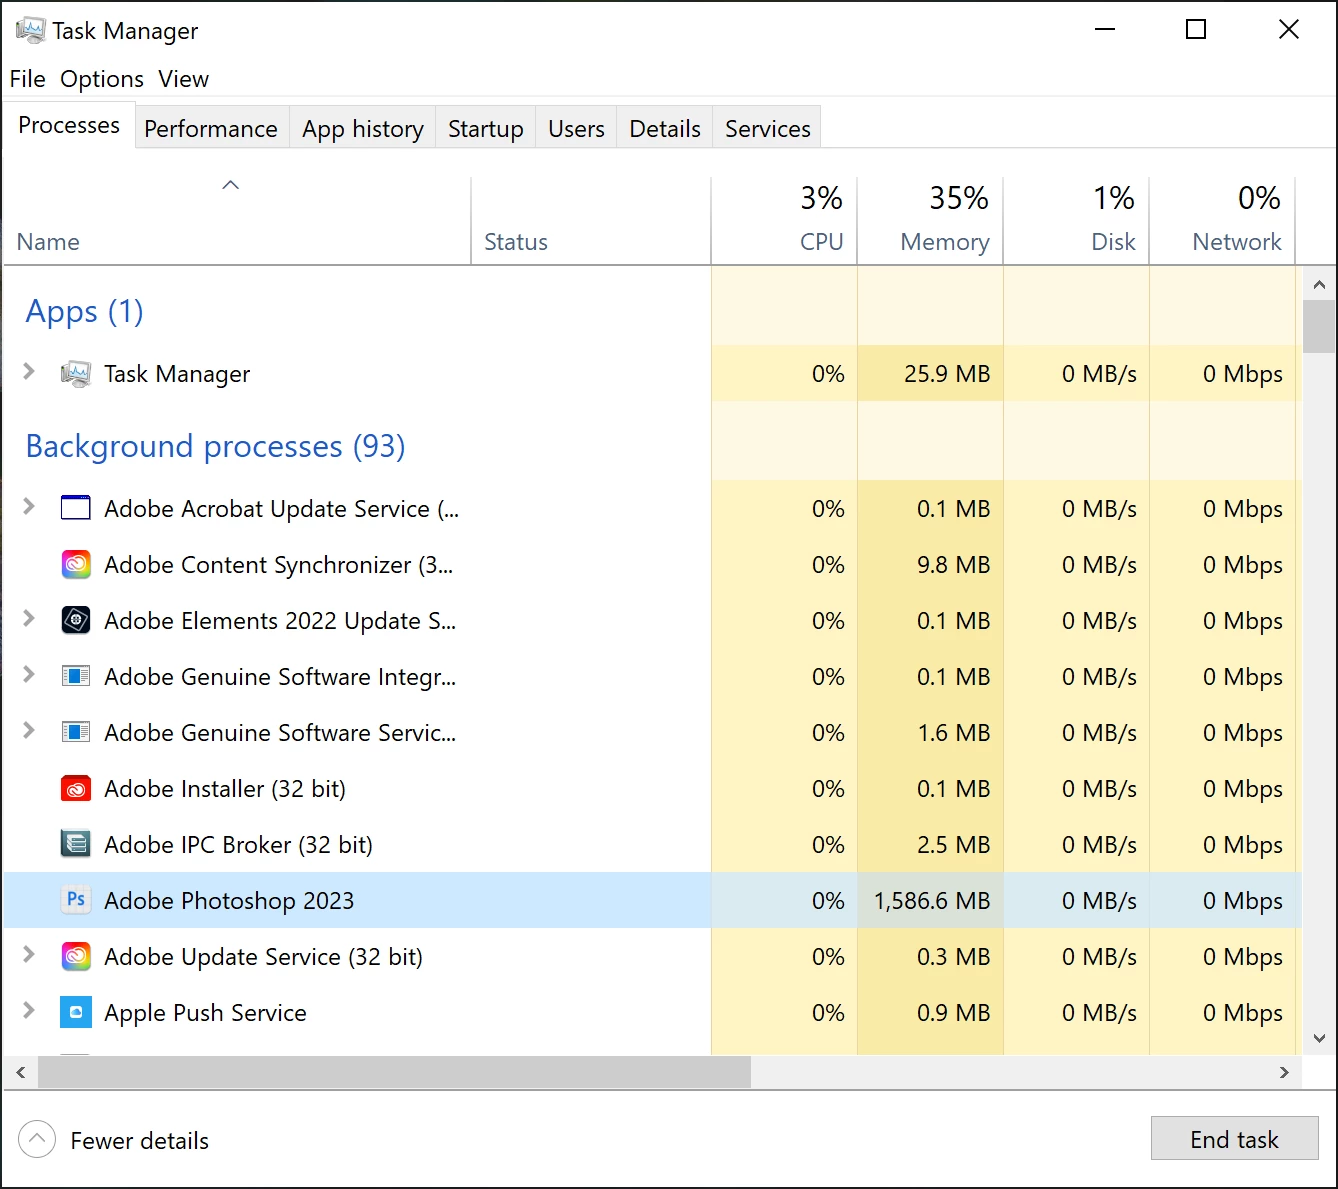Select the Apple Push Service process name
Screen dimensions: 1338x1189
[205, 1013]
